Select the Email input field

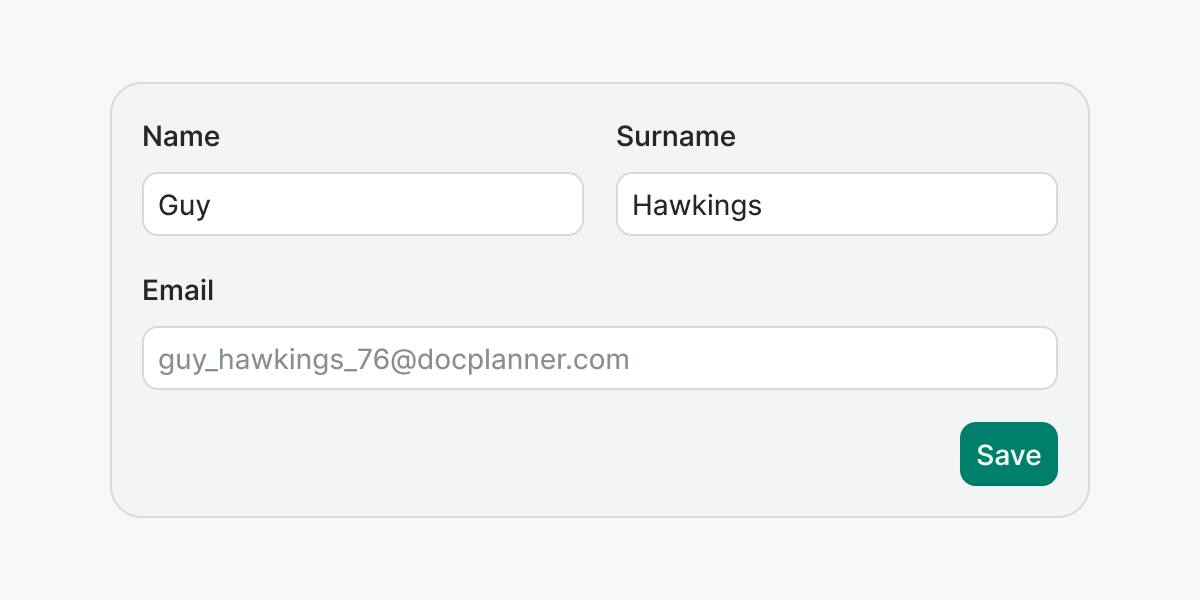(x=600, y=359)
